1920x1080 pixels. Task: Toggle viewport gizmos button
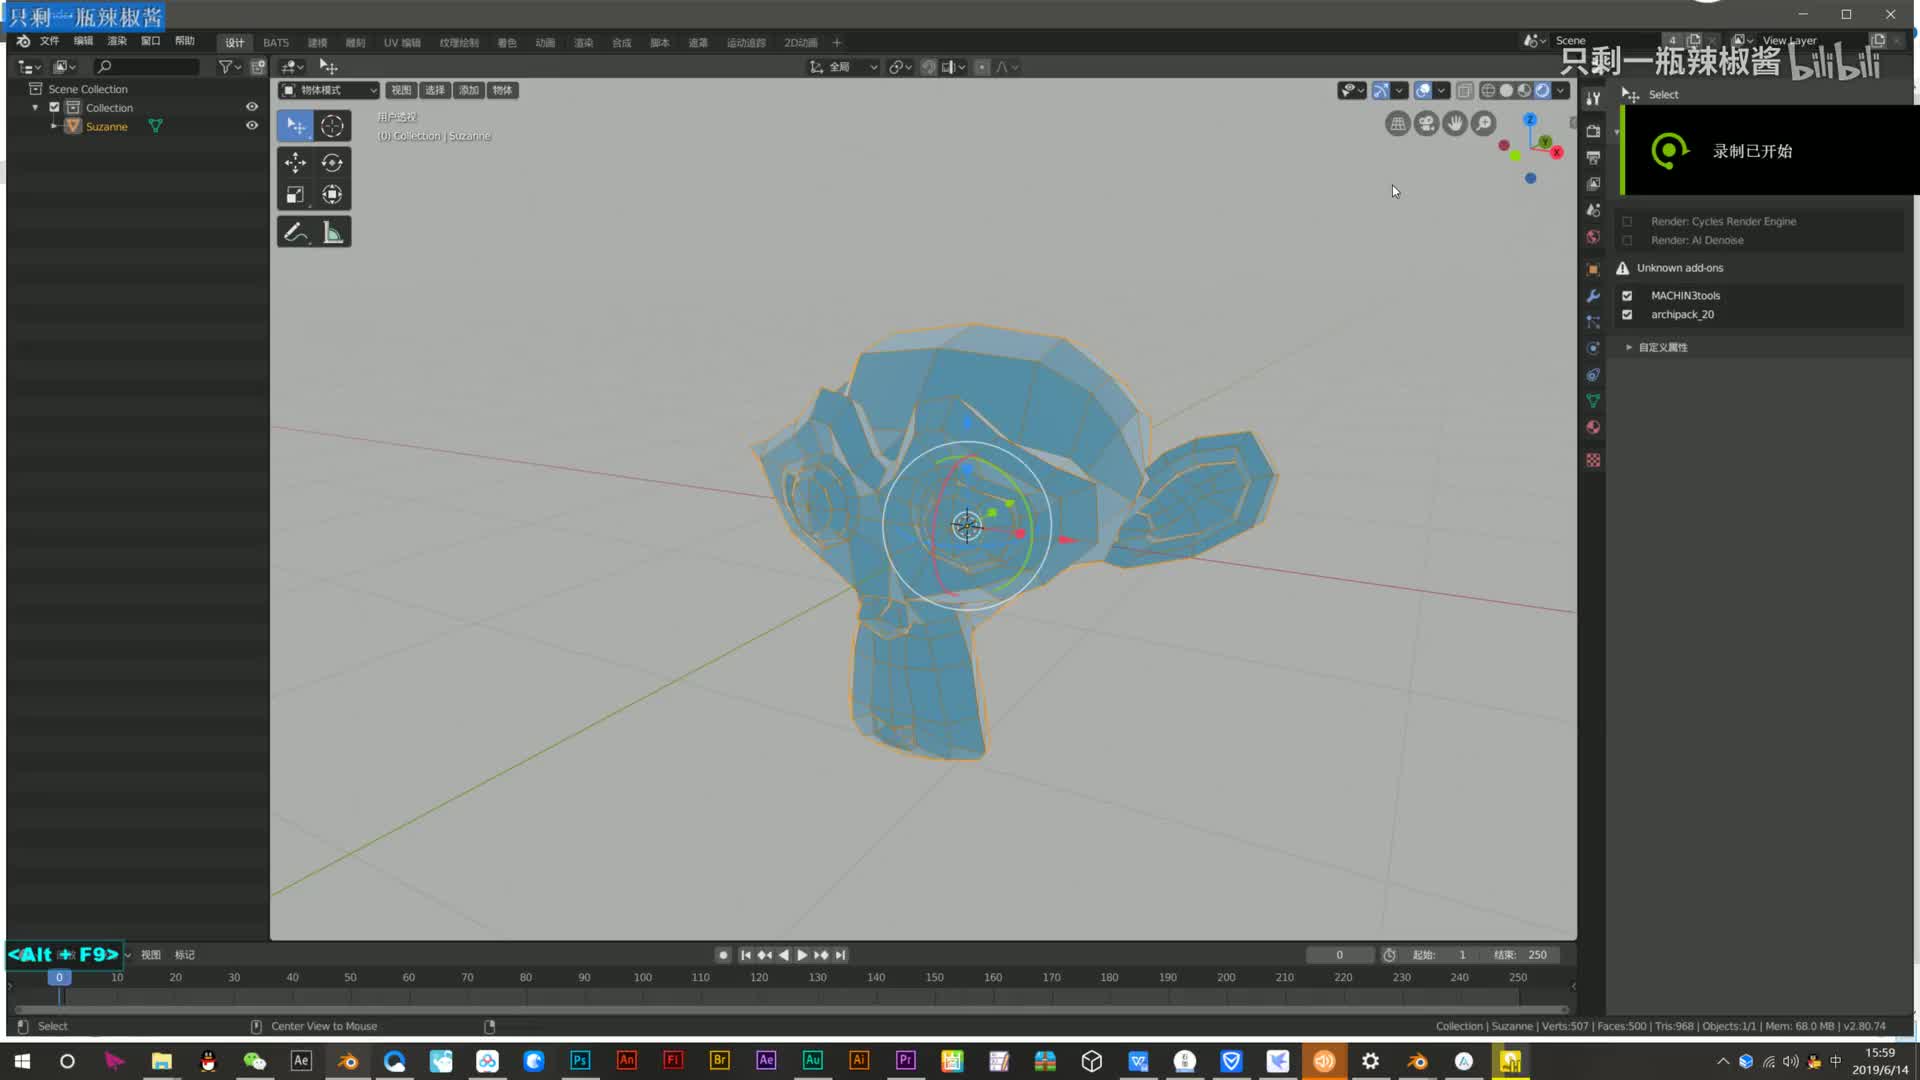pos(1380,91)
